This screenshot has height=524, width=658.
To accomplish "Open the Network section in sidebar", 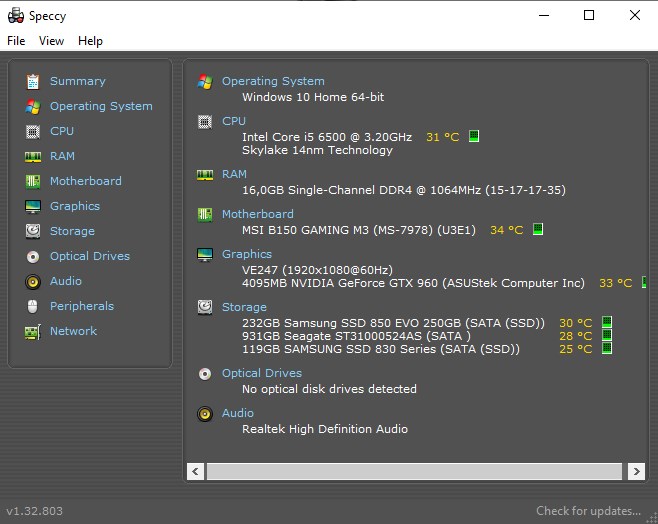I will point(73,331).
